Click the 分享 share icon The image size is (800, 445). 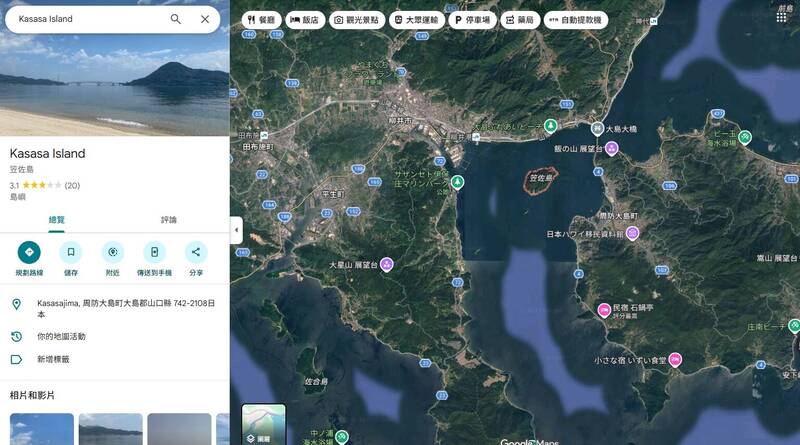(x=196, y=252)
